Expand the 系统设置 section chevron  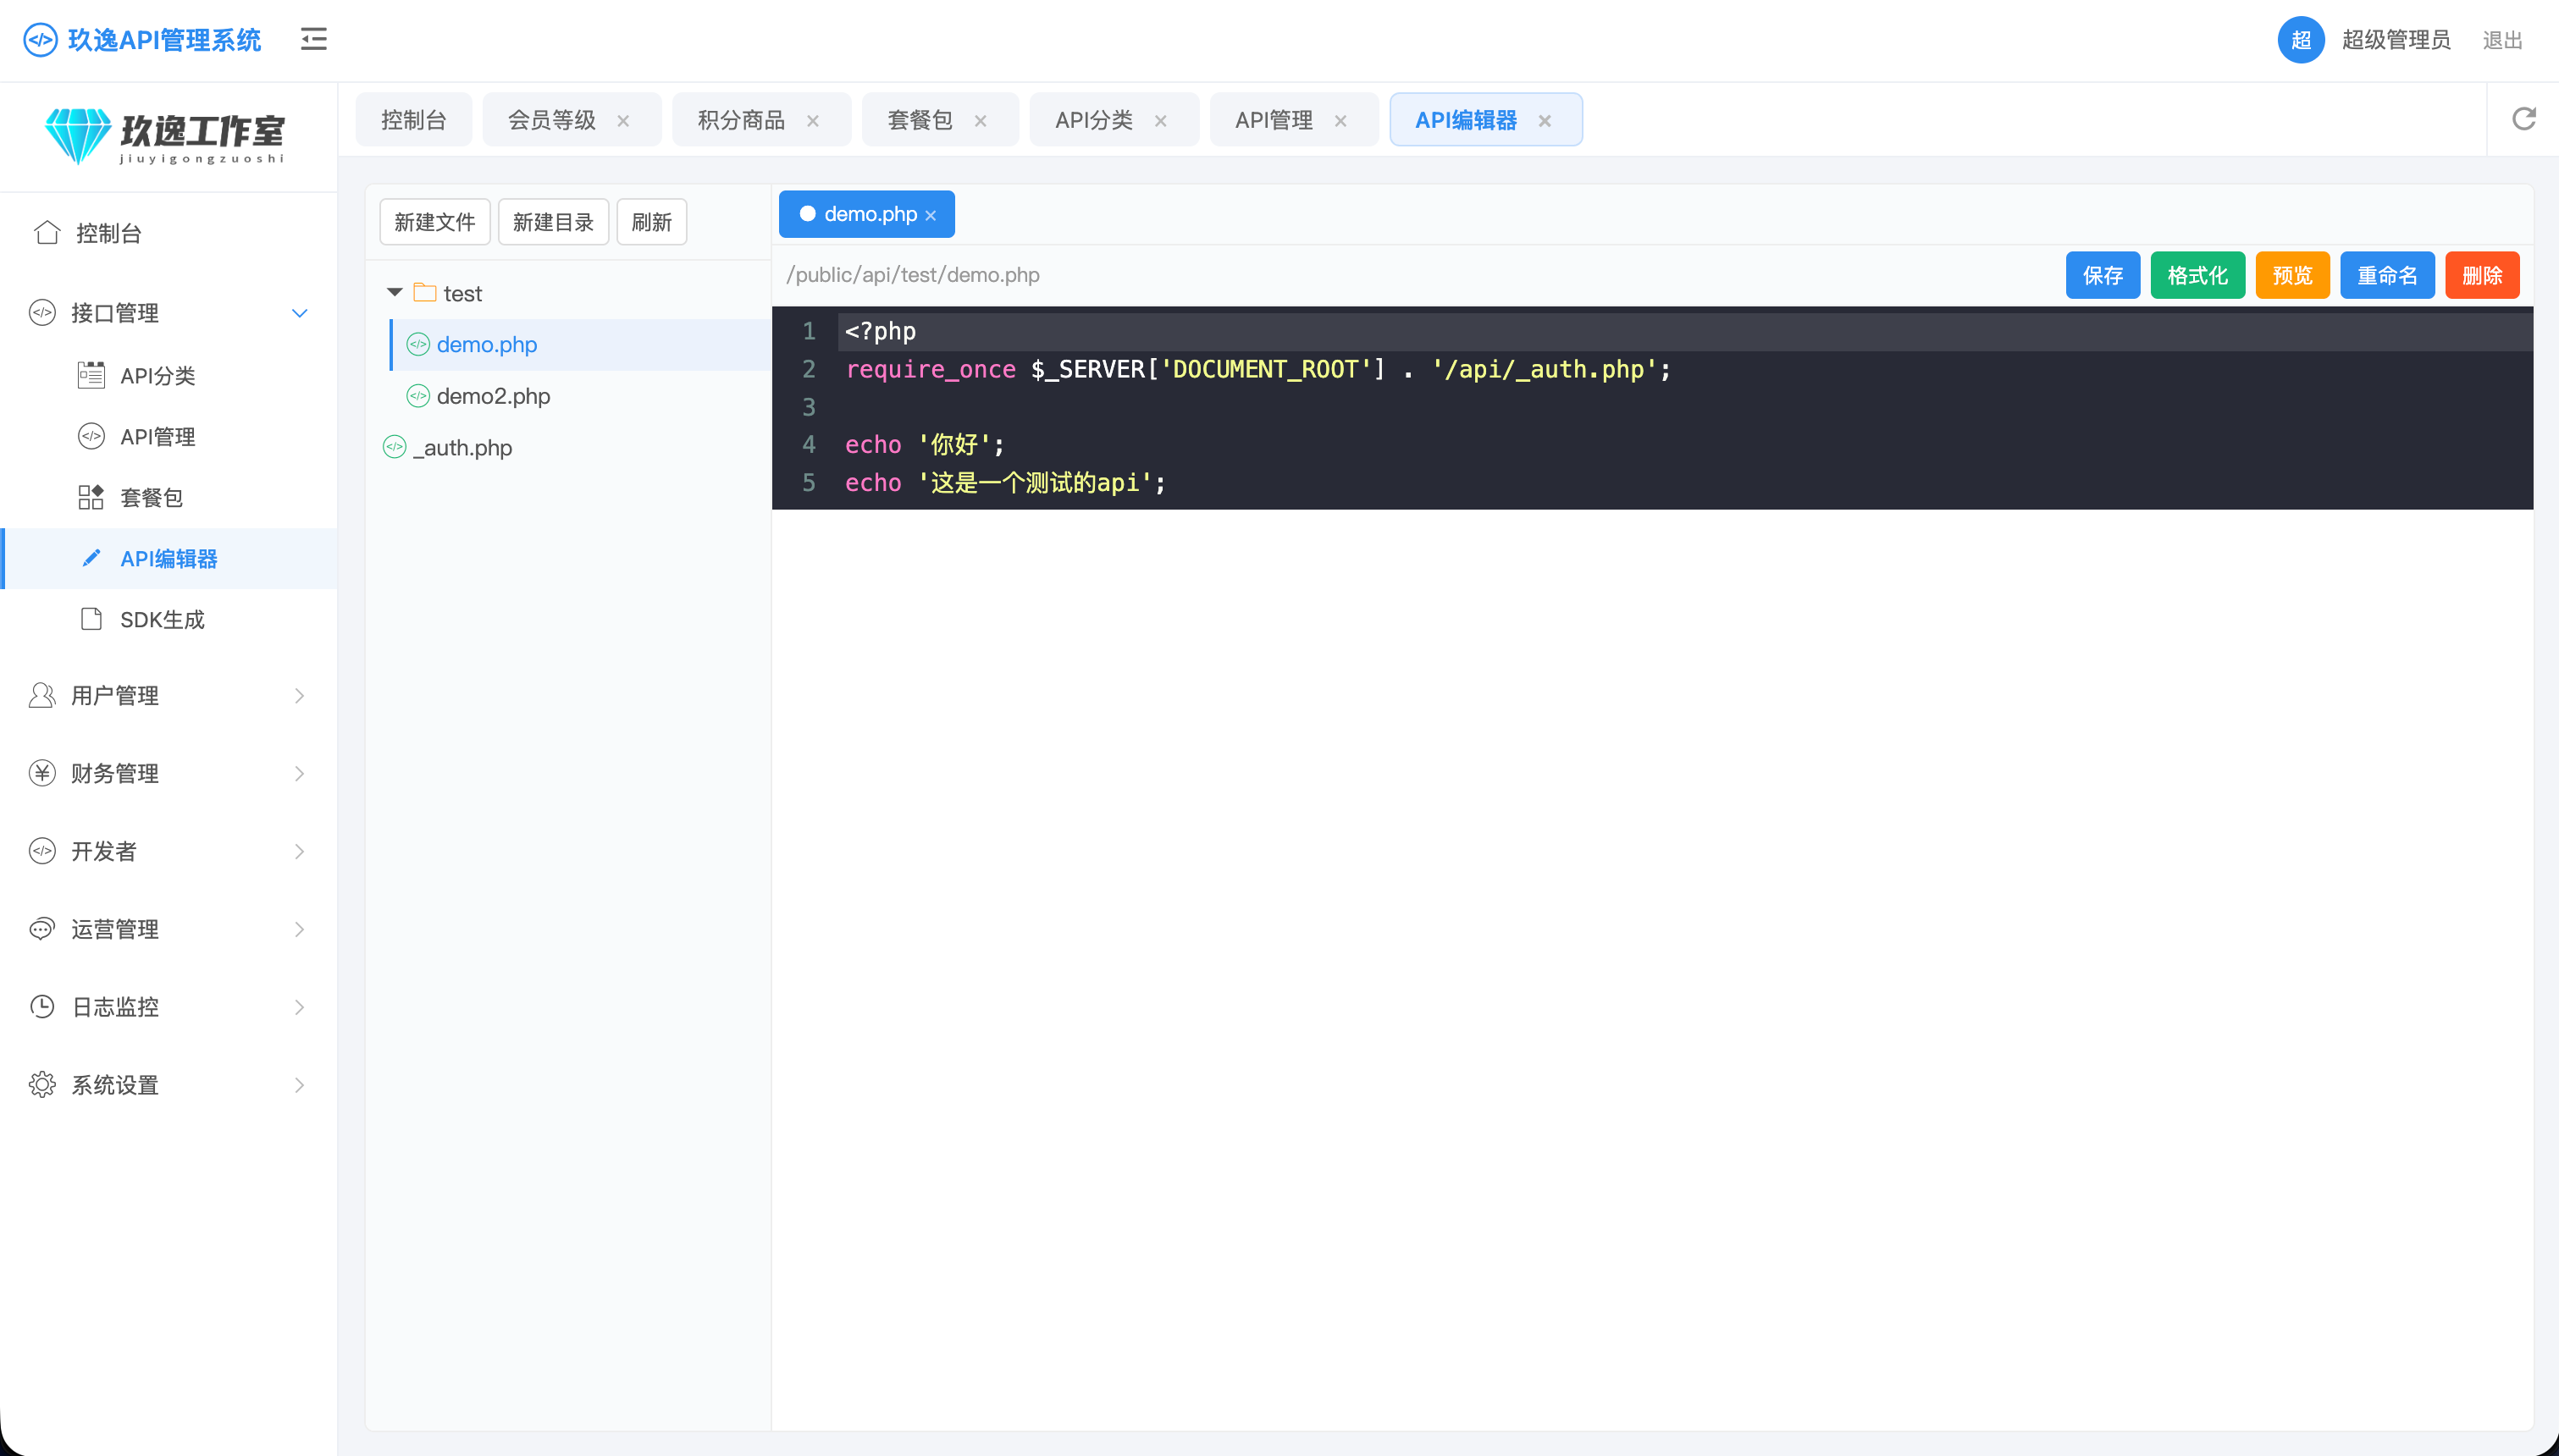pos(299,1086)
